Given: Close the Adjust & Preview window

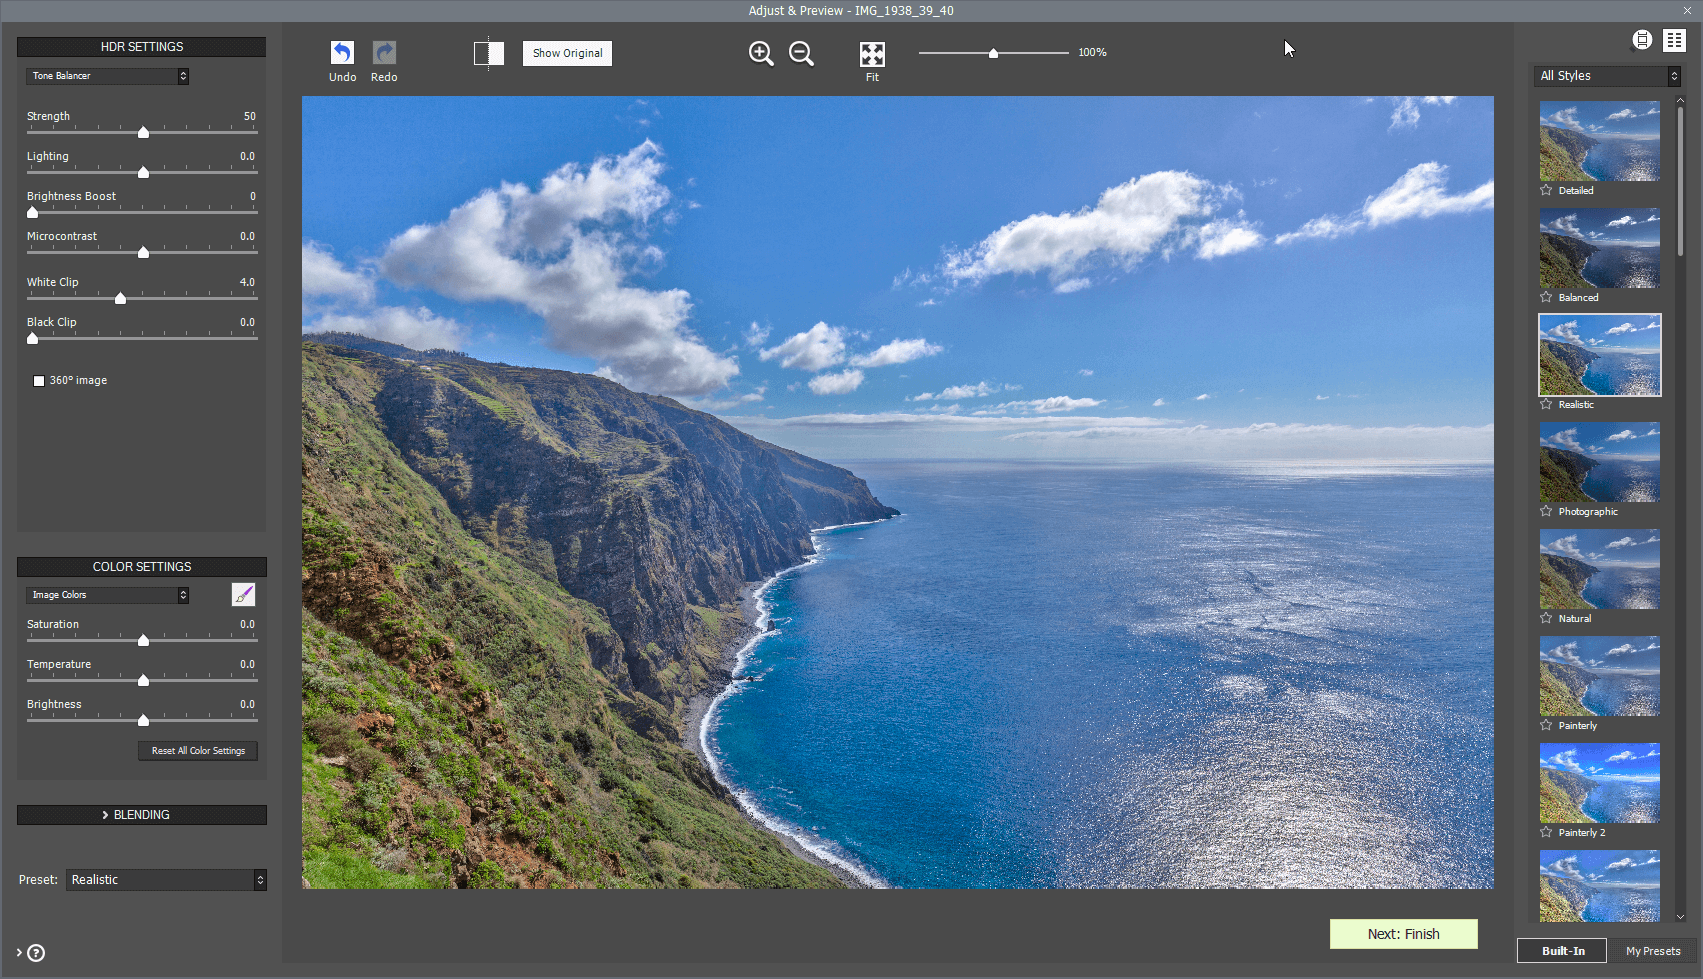Looking at the screenshot, I should point(1688,10).
